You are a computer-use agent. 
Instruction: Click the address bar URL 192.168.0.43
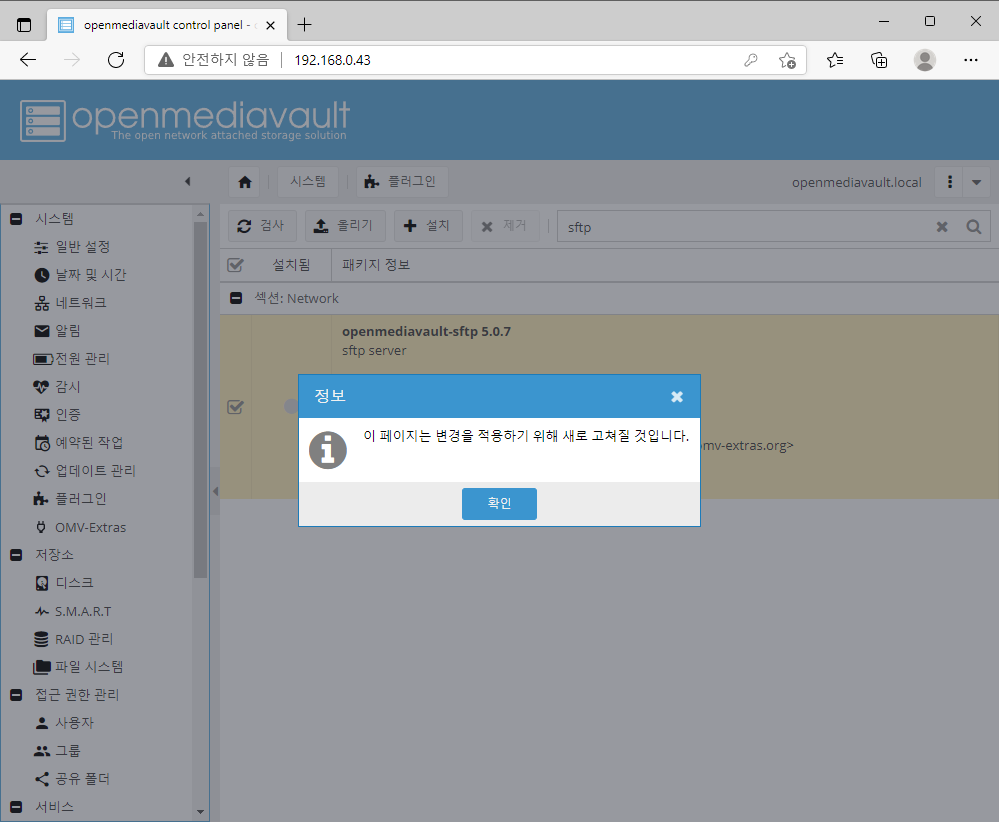332,60
